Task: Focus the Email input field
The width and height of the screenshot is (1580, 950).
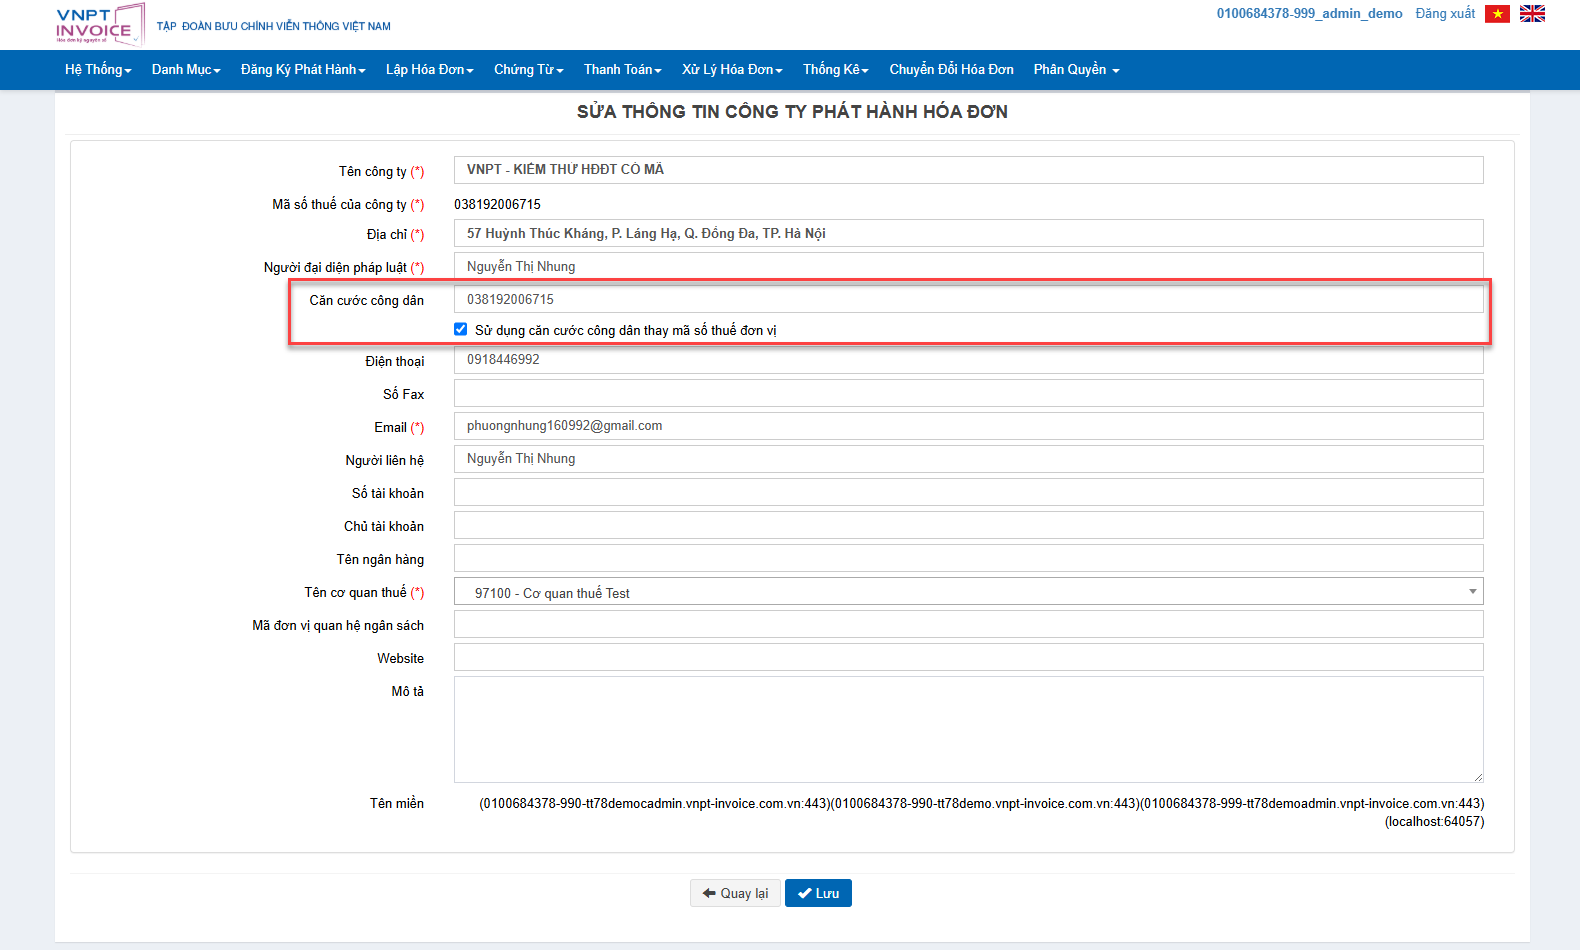Action: 968,426
